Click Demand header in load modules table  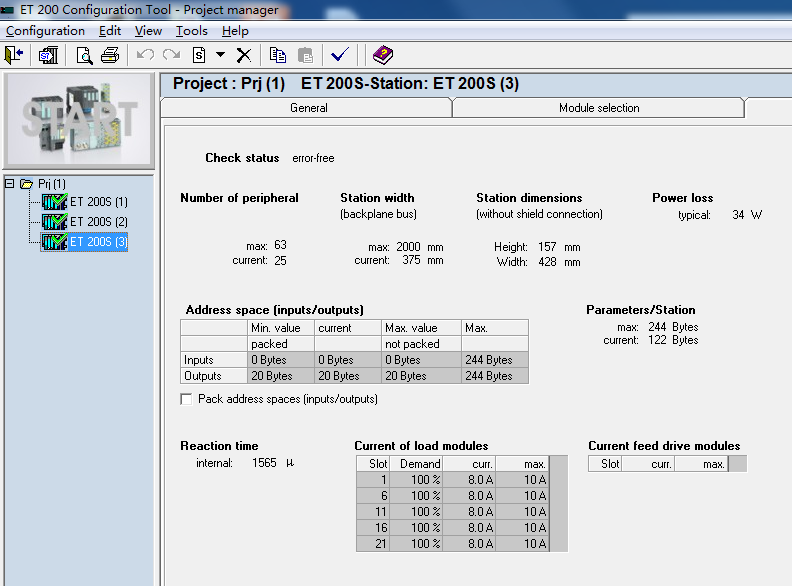tap(416, 464)
